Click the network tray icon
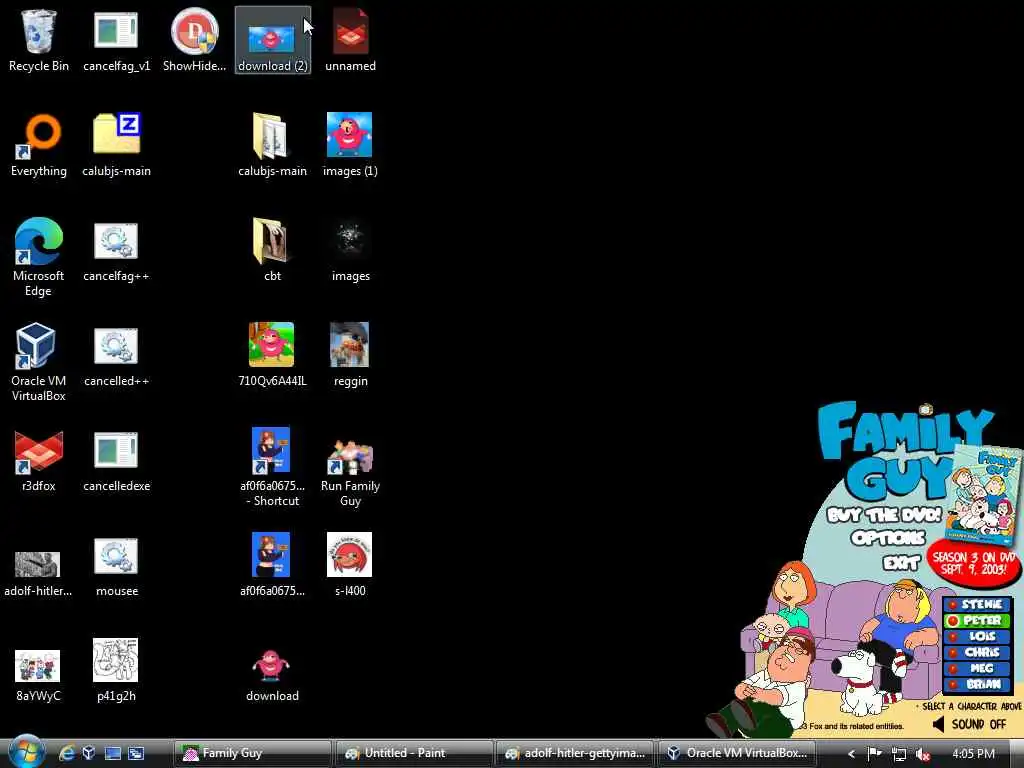Viewport: 1024px width, 768px height. (x=899, y=754)
